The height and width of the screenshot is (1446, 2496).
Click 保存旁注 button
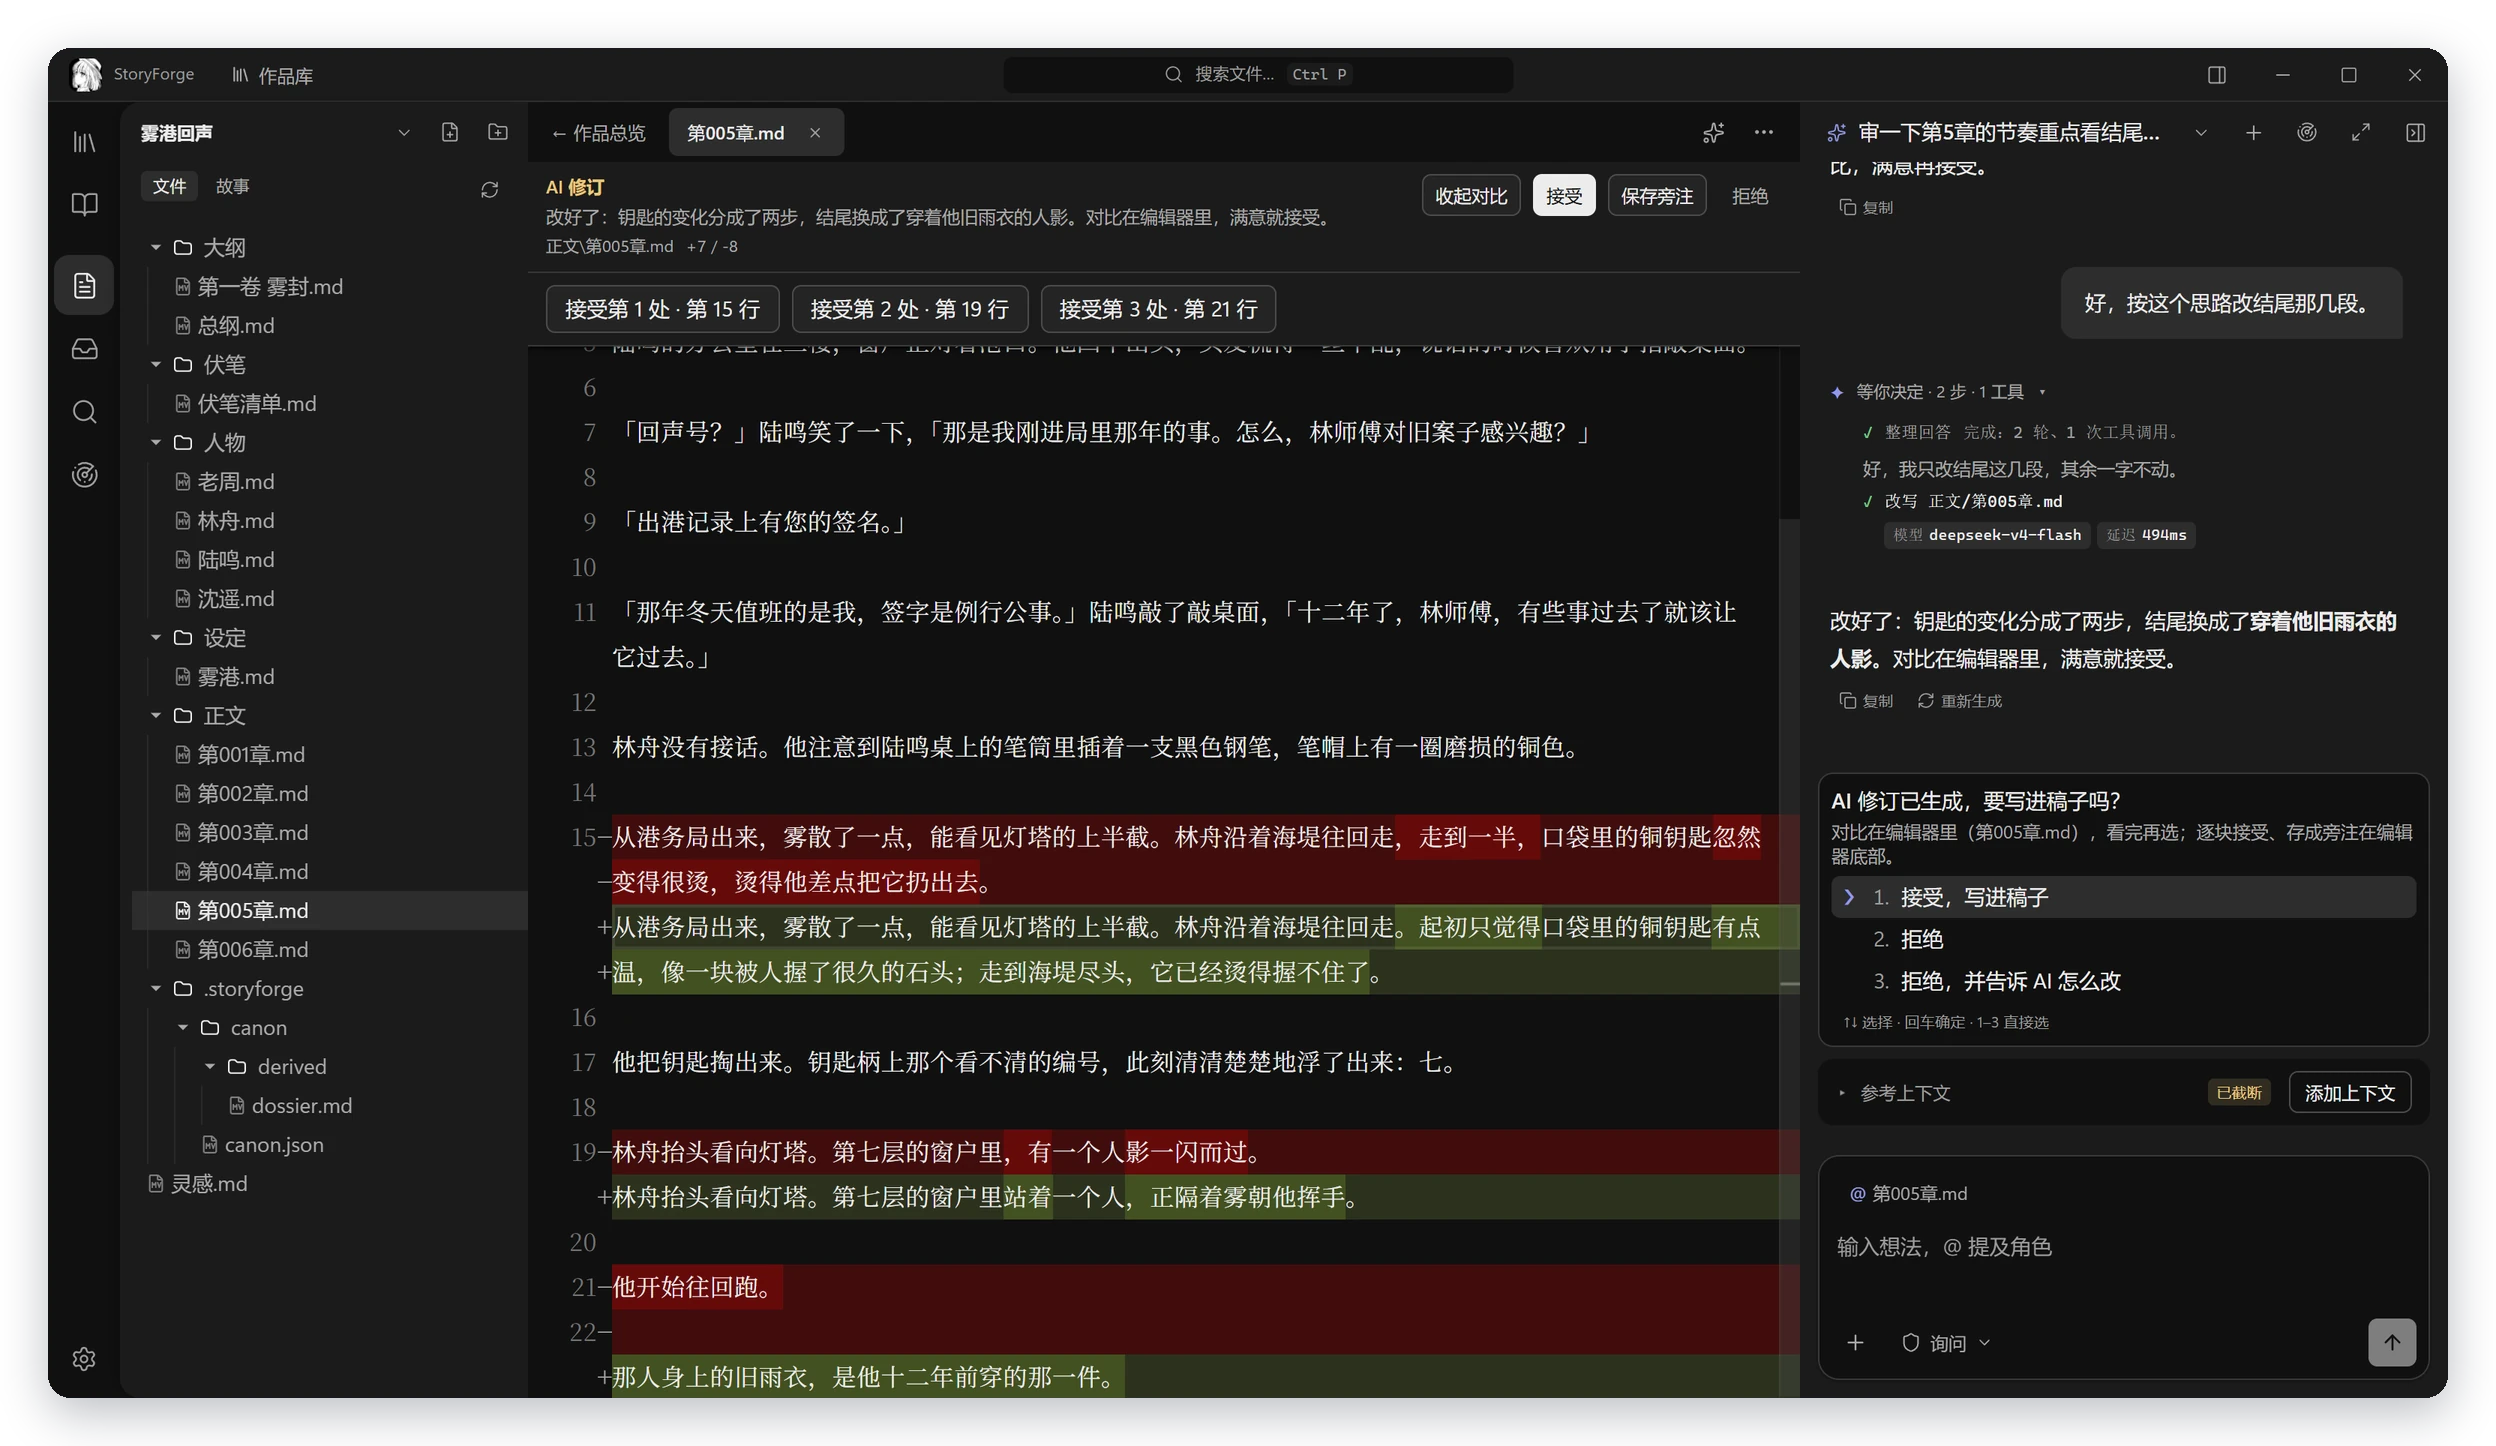[x=1656, y=195]
